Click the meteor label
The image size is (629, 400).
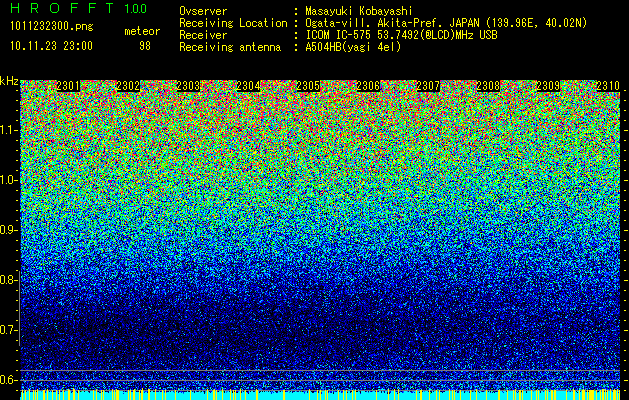pyautogui.click(x=142, y=31)
